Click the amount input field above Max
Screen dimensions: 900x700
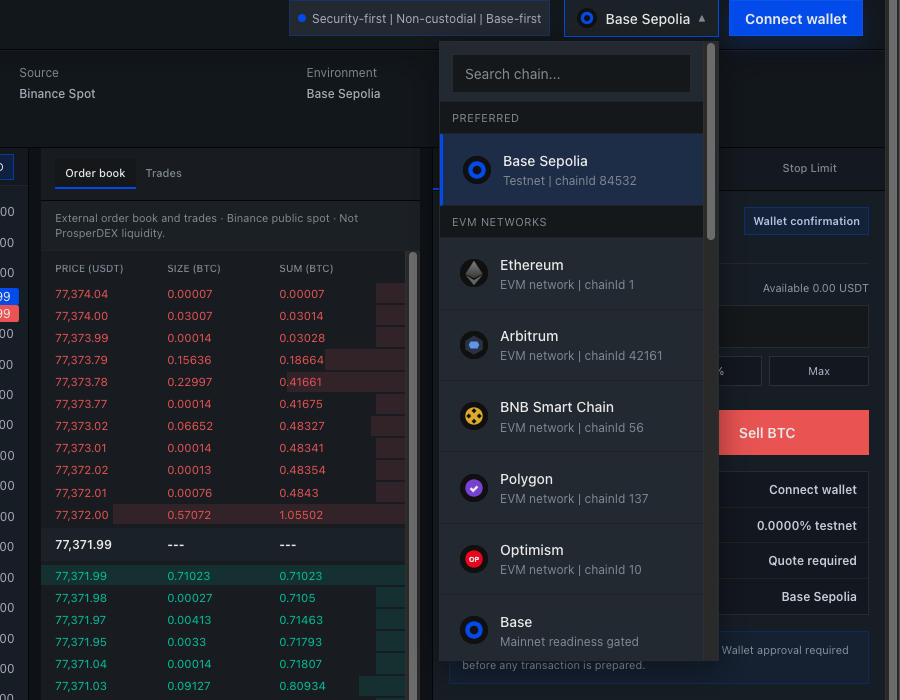tap(794, 326)
